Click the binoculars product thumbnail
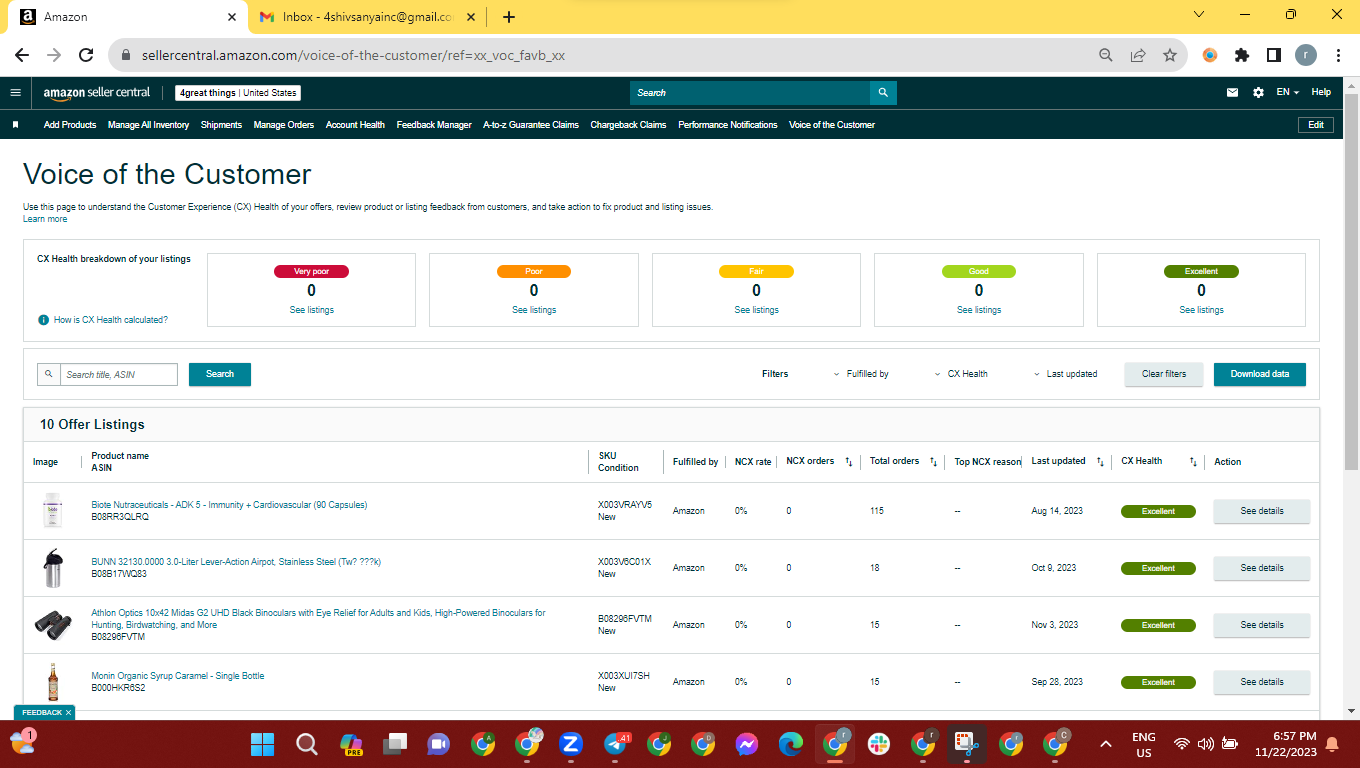 pyautogui.click(x=53, y=625)
